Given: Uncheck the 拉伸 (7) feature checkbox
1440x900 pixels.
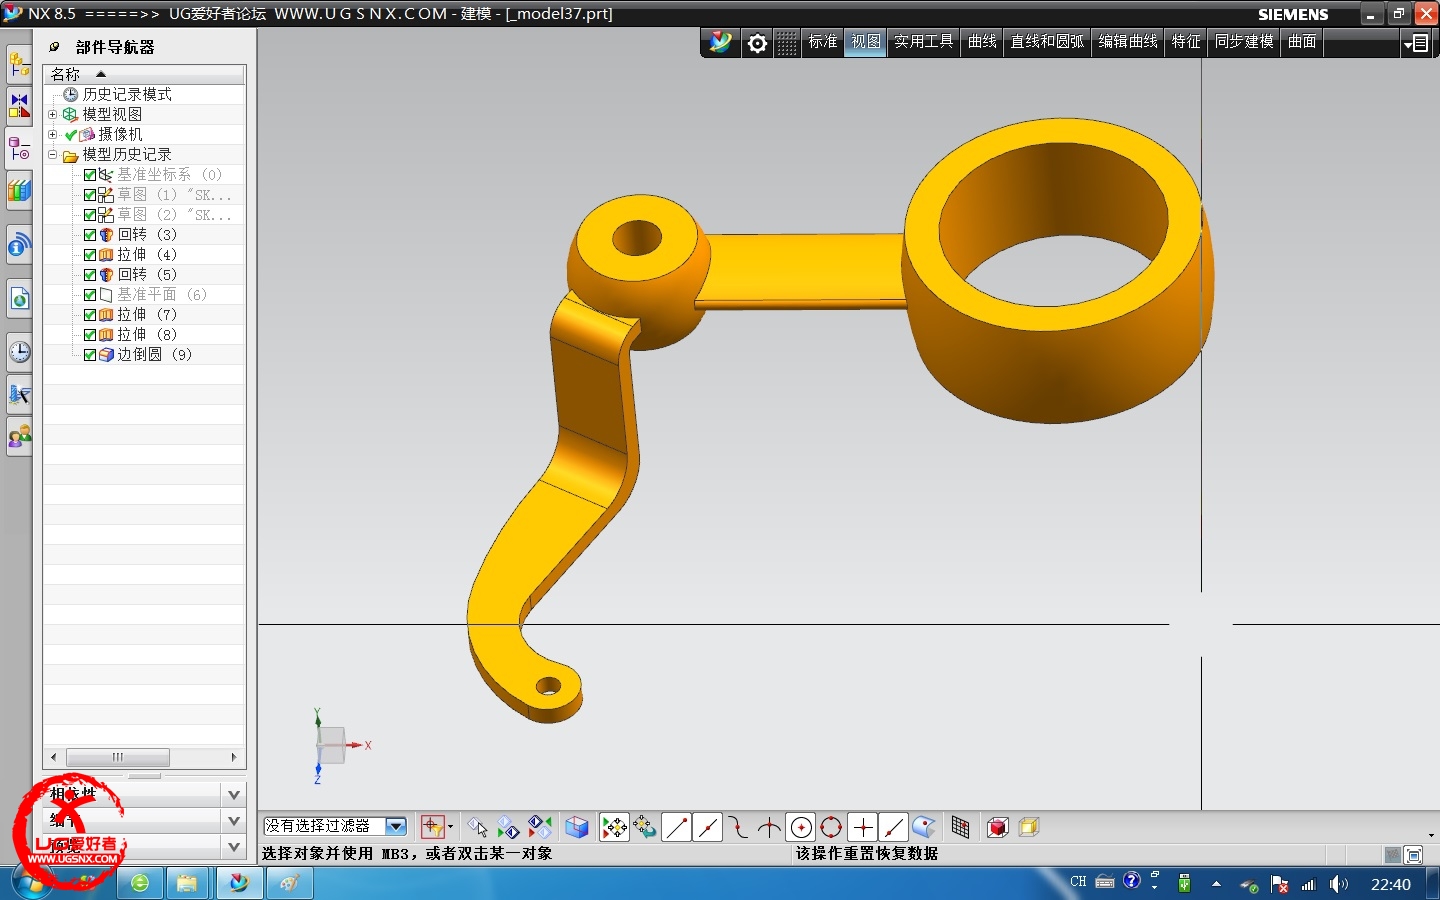Looking at the screenshot, I should pyautogui.click(x=90, y=315).
